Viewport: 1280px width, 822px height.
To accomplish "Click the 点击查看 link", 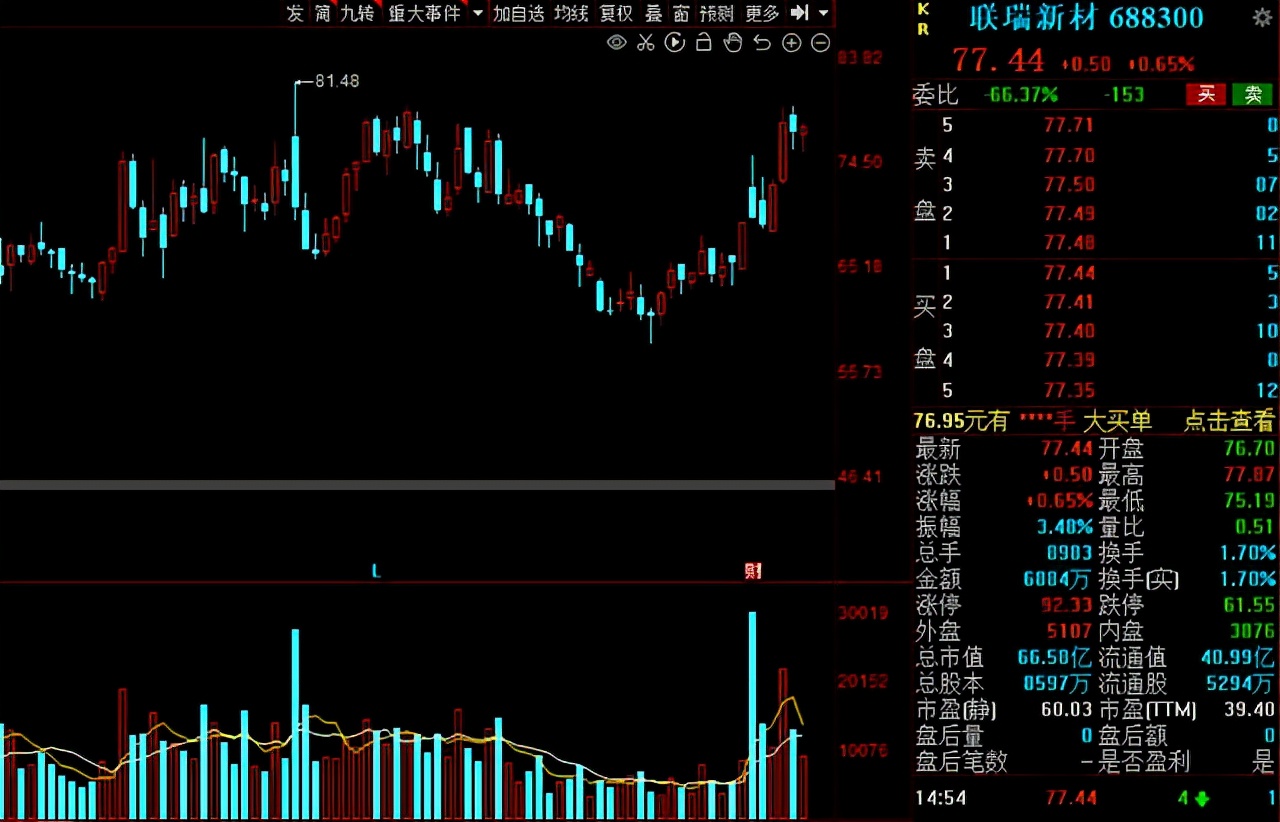I will pos(1229,421).
